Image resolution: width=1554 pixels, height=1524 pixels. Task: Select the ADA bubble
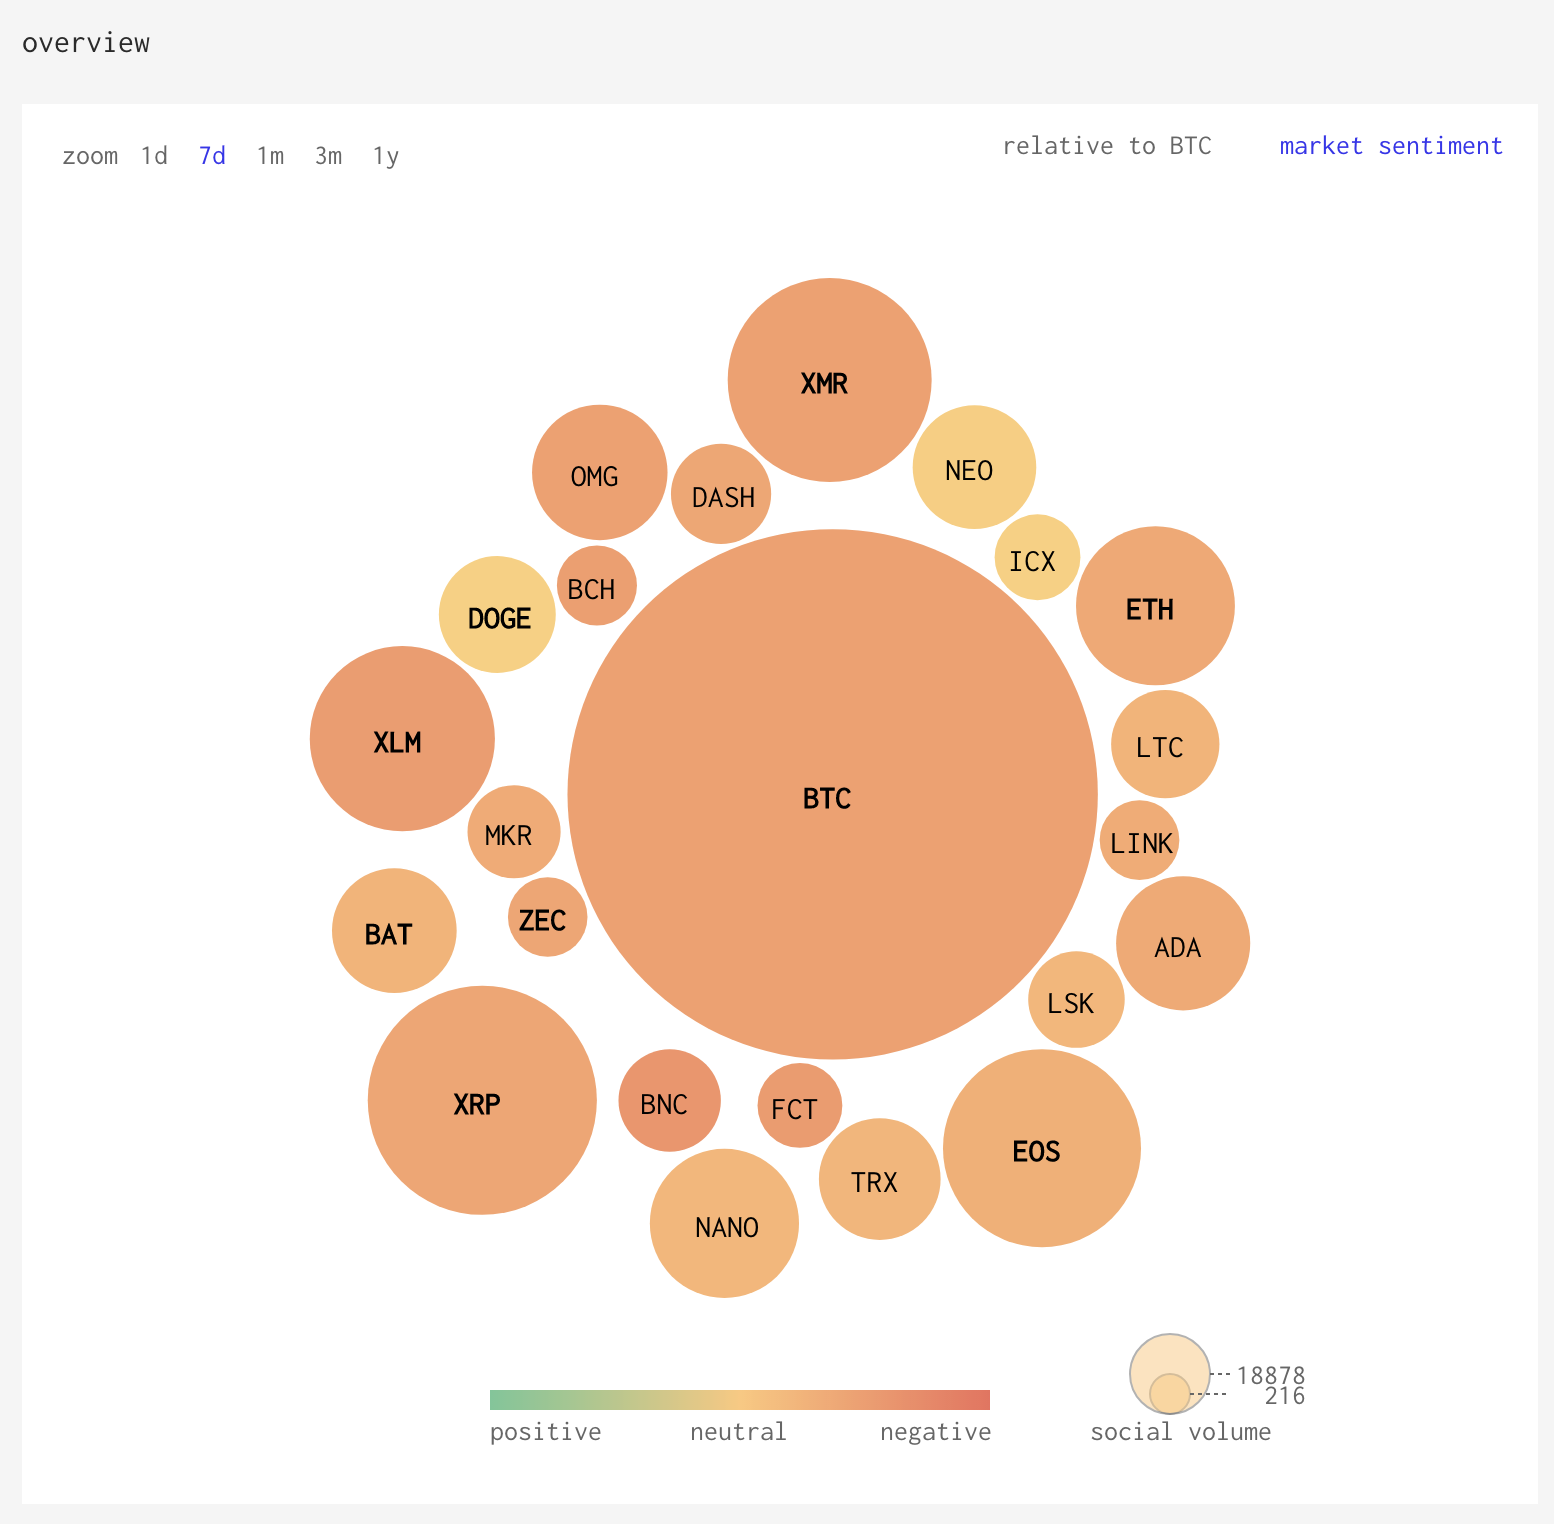pos(1183,943)
